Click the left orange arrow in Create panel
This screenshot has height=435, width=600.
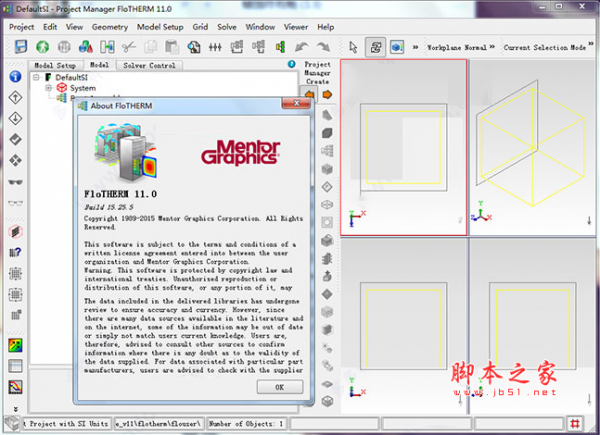310,94
